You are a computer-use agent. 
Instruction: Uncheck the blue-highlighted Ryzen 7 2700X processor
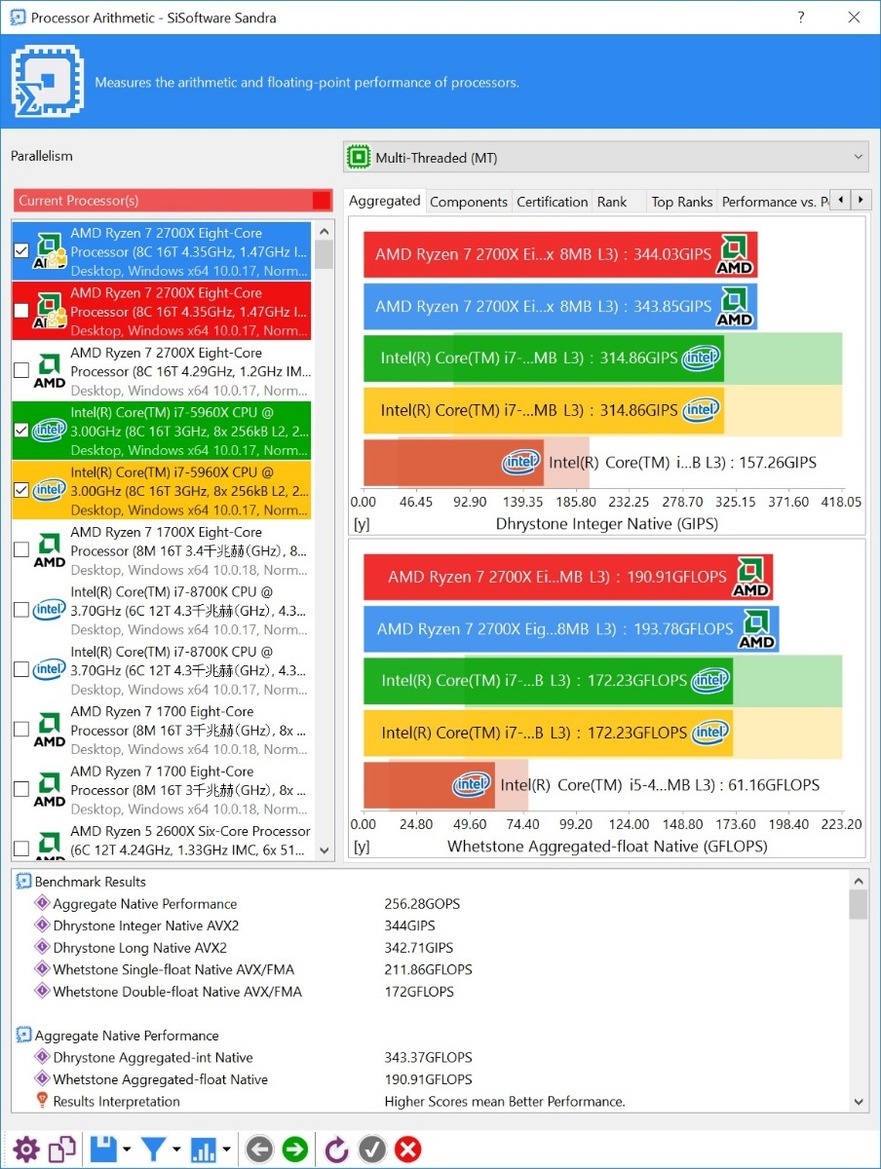[22, 250]
